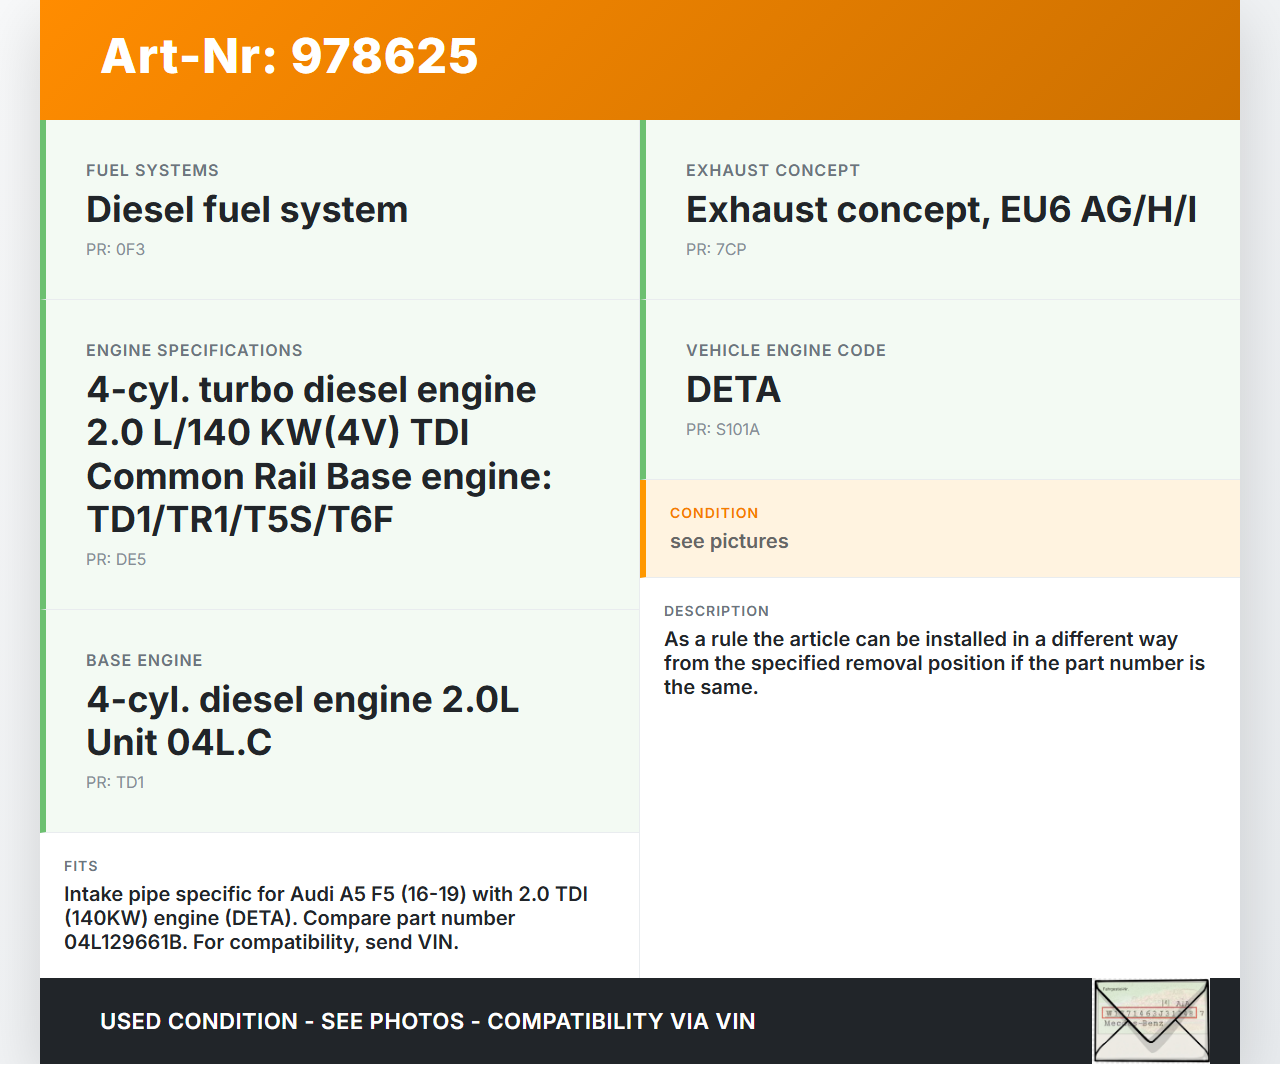This screenshot has width=1280, height=1065.
Task: Click the VEHICLE ENGINE CODE section label
Action: [786, 351]
